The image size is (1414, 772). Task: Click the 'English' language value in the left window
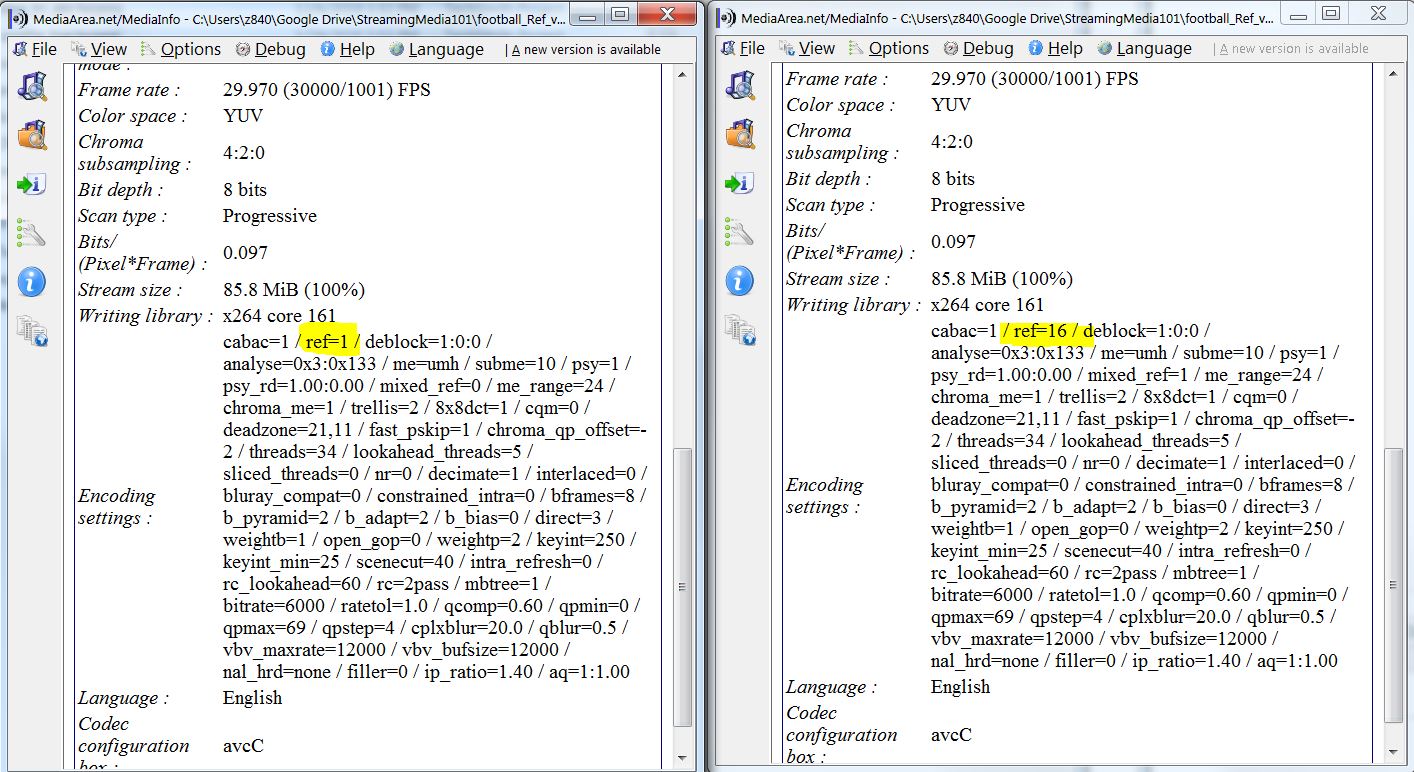point(252,698)
